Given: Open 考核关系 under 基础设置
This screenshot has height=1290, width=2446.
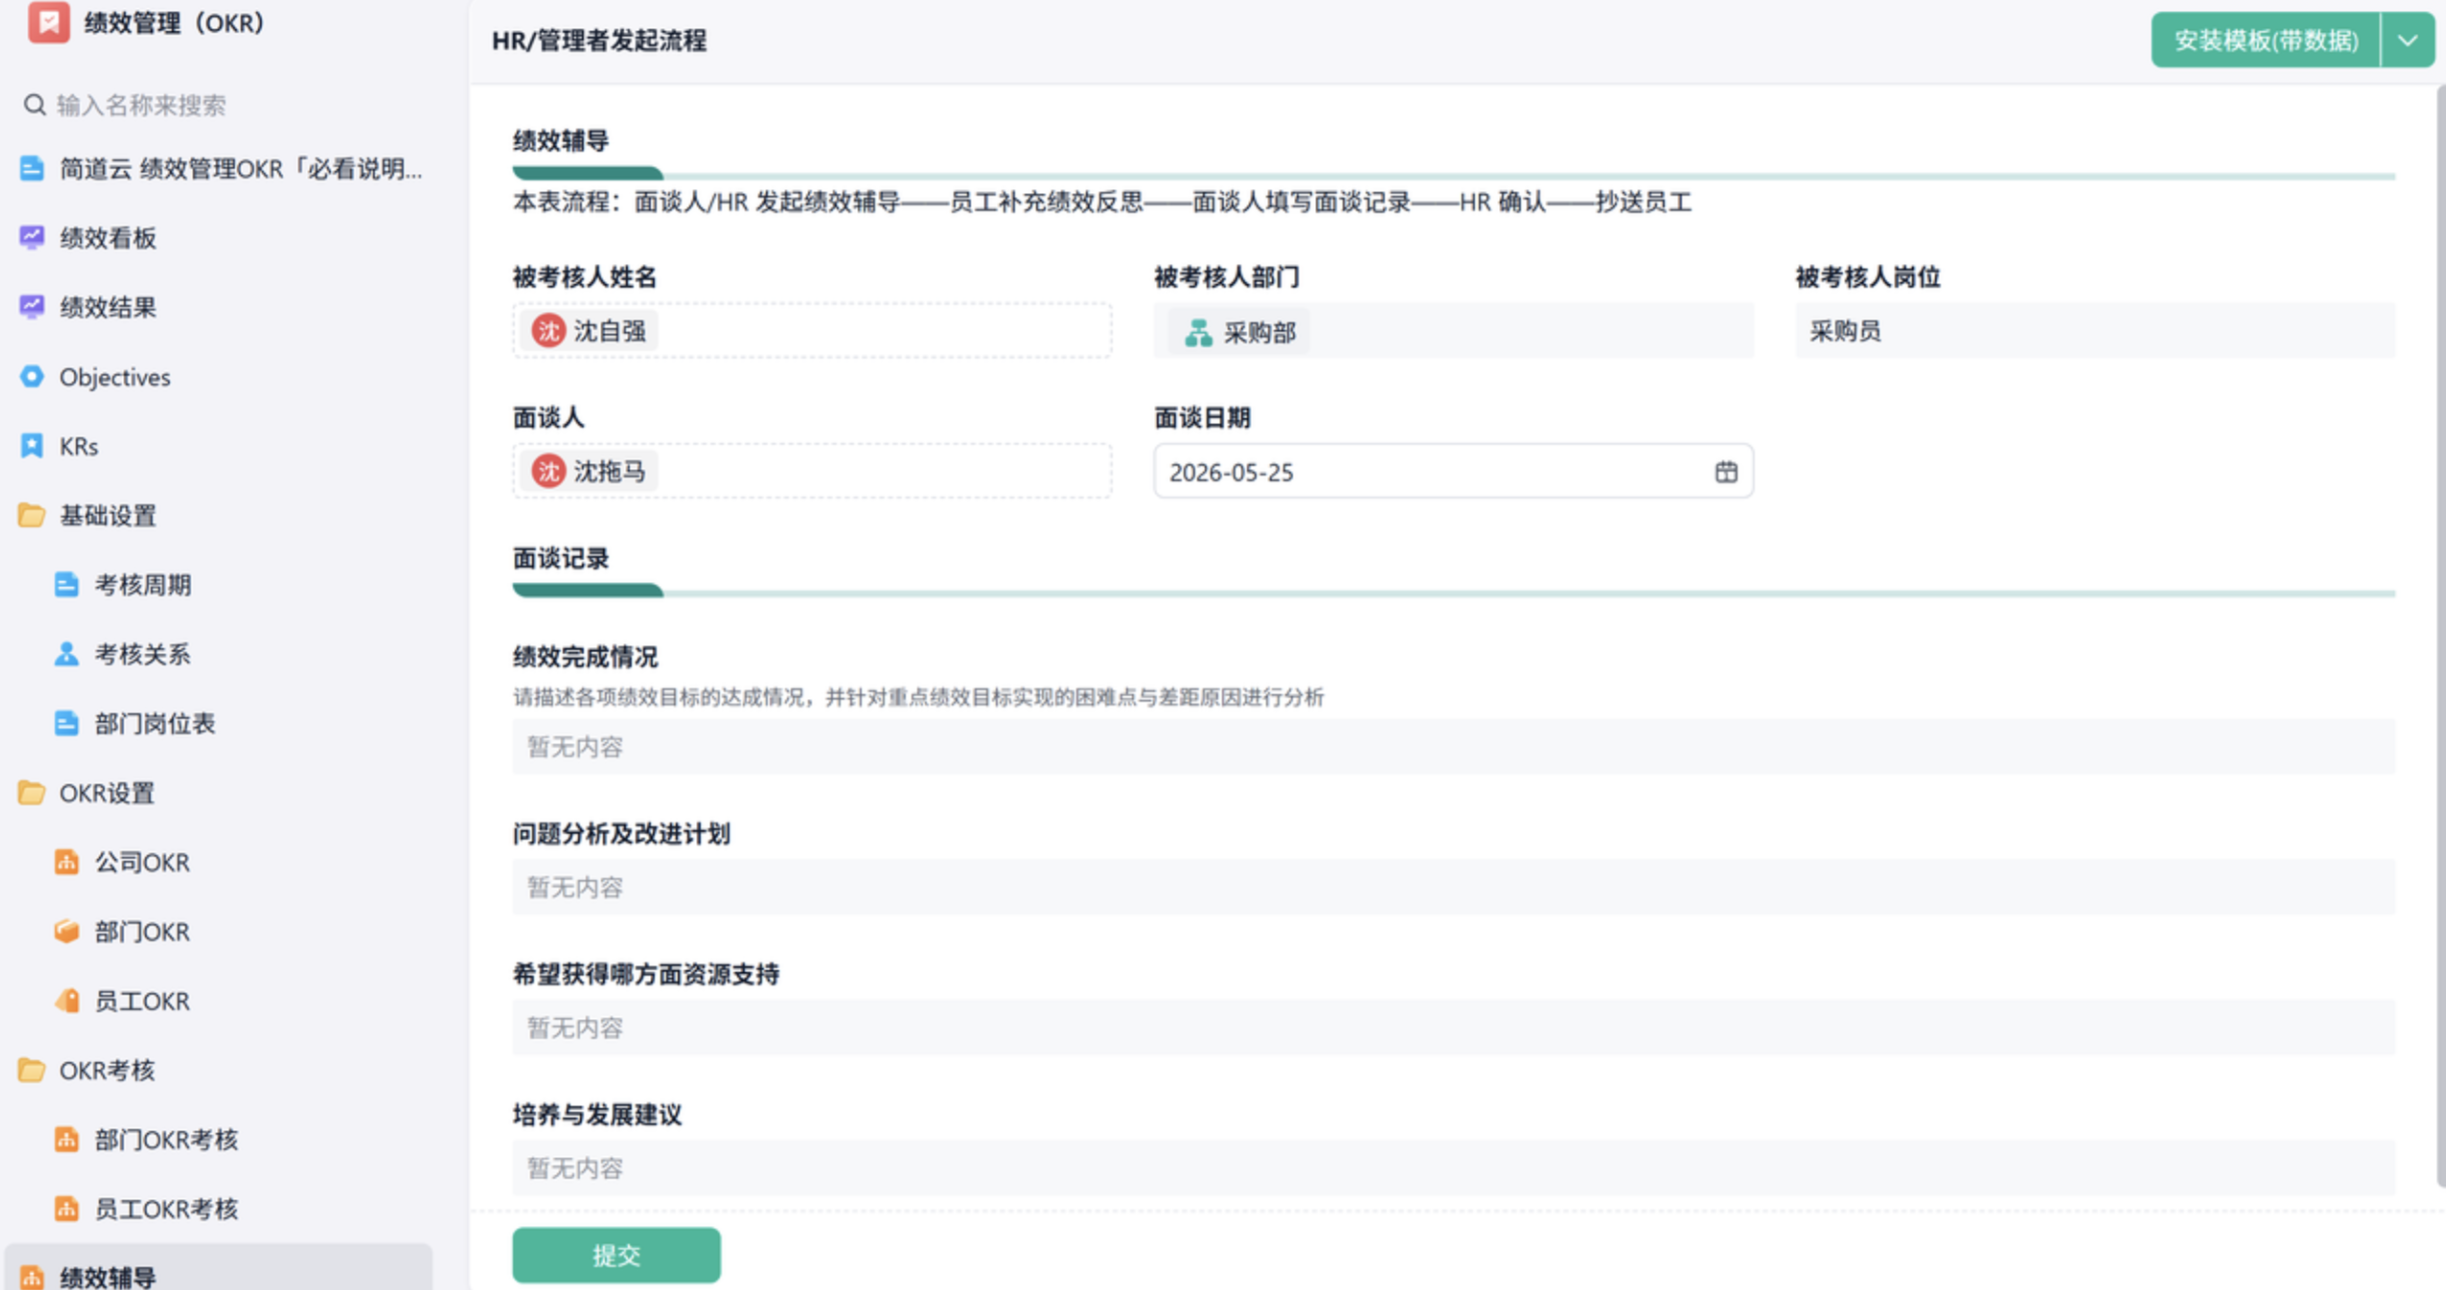Looking at the screenshot, I should pos(143,654).
